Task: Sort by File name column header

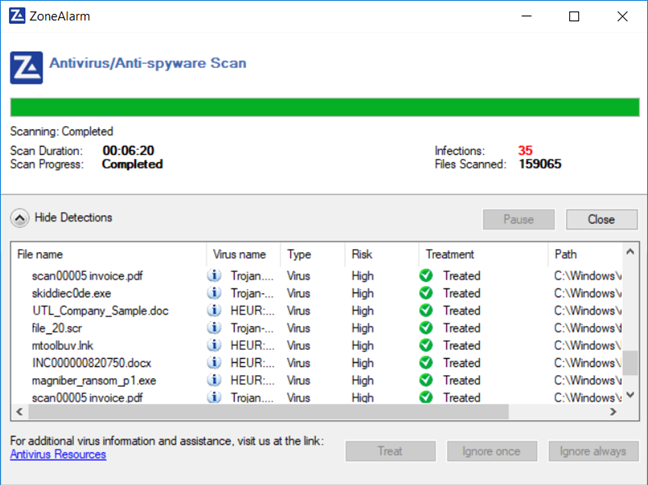Action: click(108, 254)
